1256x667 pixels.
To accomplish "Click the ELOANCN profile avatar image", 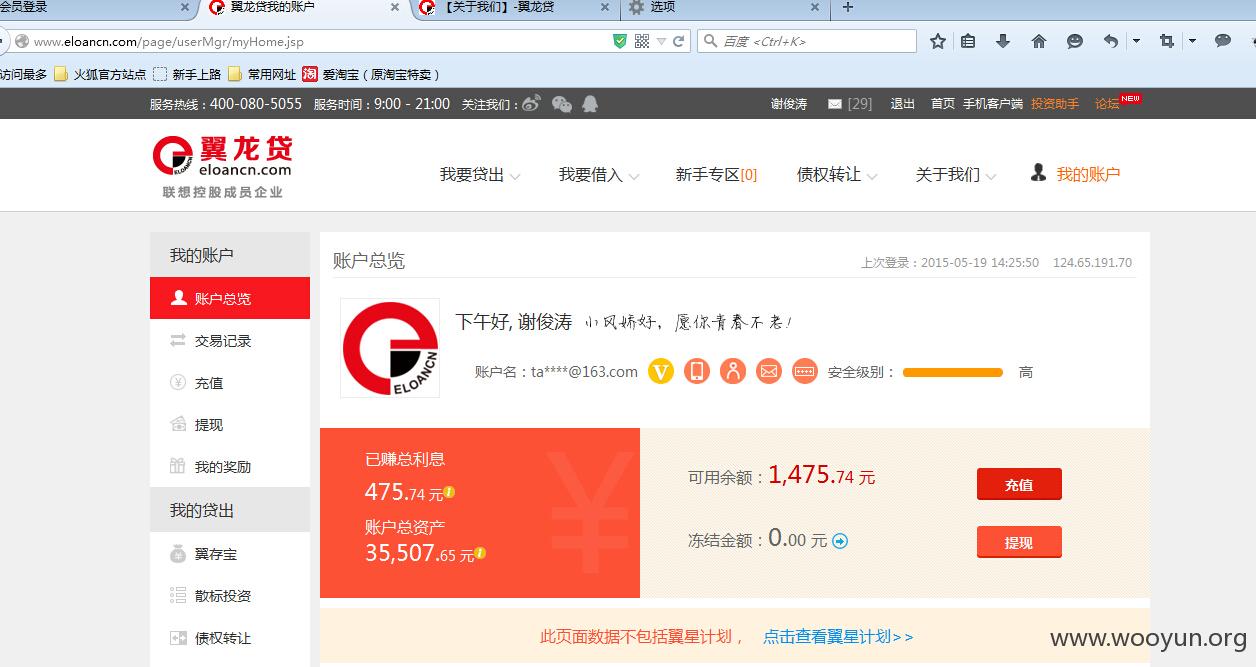I will point(390,348).
